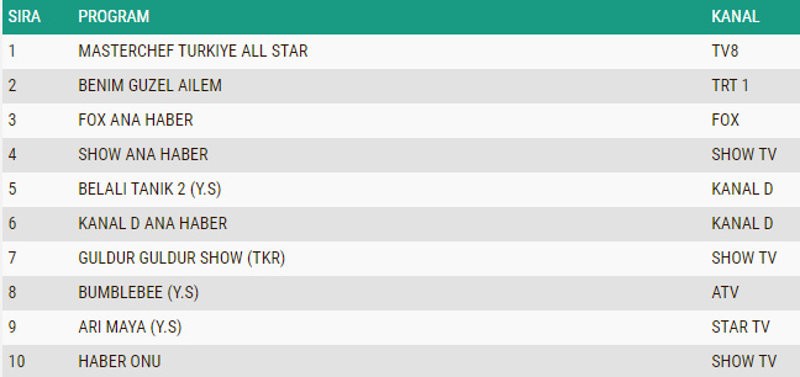This screenshot has height=377, width=800.
Task: Click GULDUR GULDUR SHOW (TKR)
Action: [182, 258]
